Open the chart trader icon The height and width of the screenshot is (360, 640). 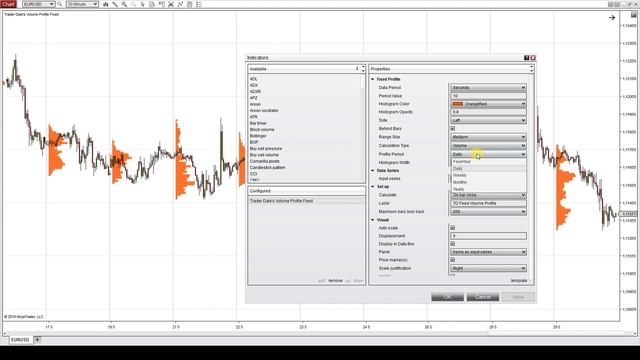click(162, 4)
